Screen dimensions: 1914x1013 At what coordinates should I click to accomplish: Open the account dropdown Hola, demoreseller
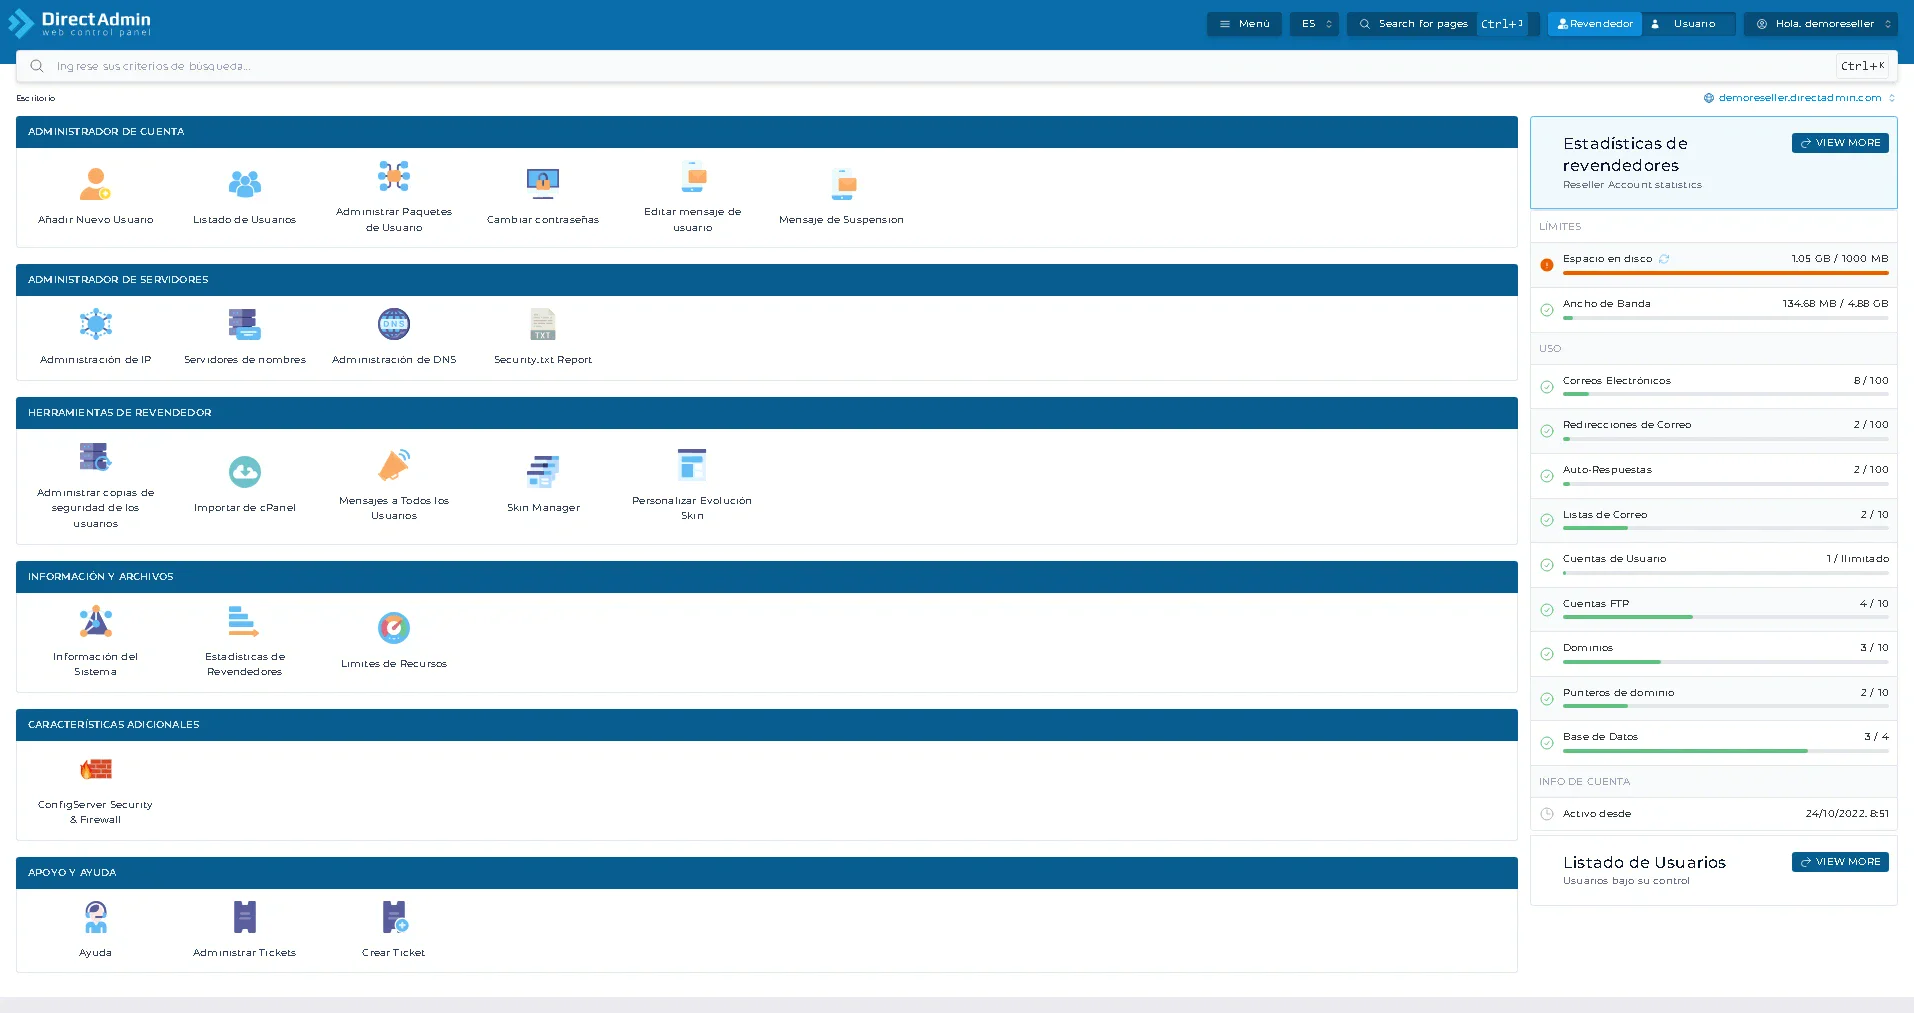tap(1819, 23)
